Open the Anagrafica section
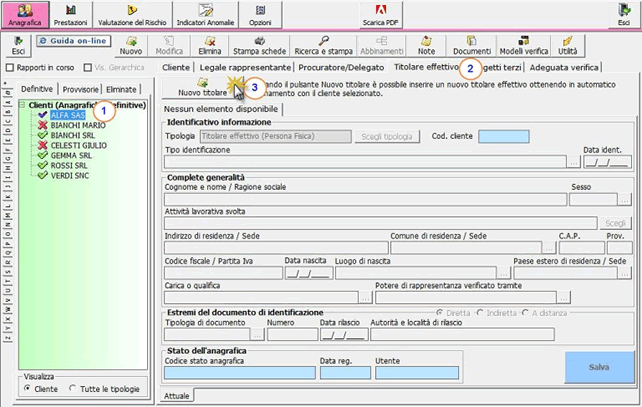Screen dimensions: 642x407 click(x=25, y=15)
